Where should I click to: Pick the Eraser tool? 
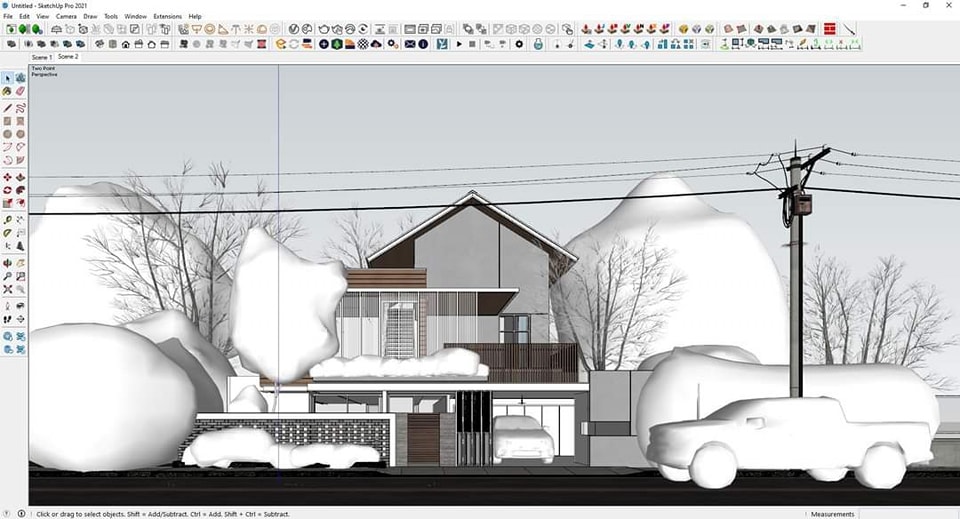(20, 91)
